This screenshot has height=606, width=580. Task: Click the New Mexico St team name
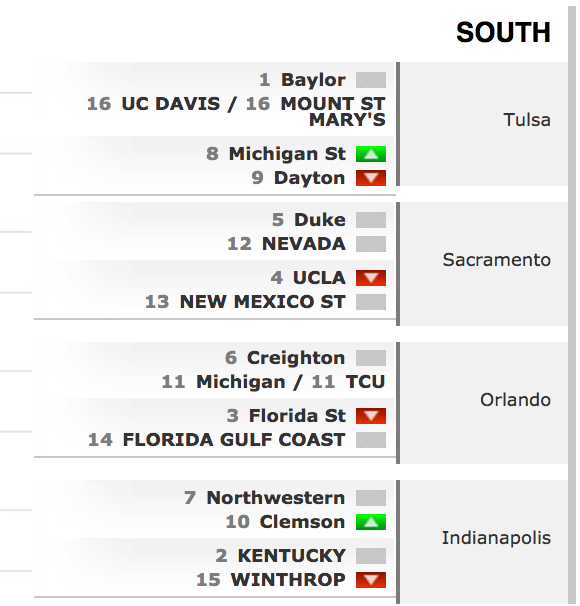[262, 302]
